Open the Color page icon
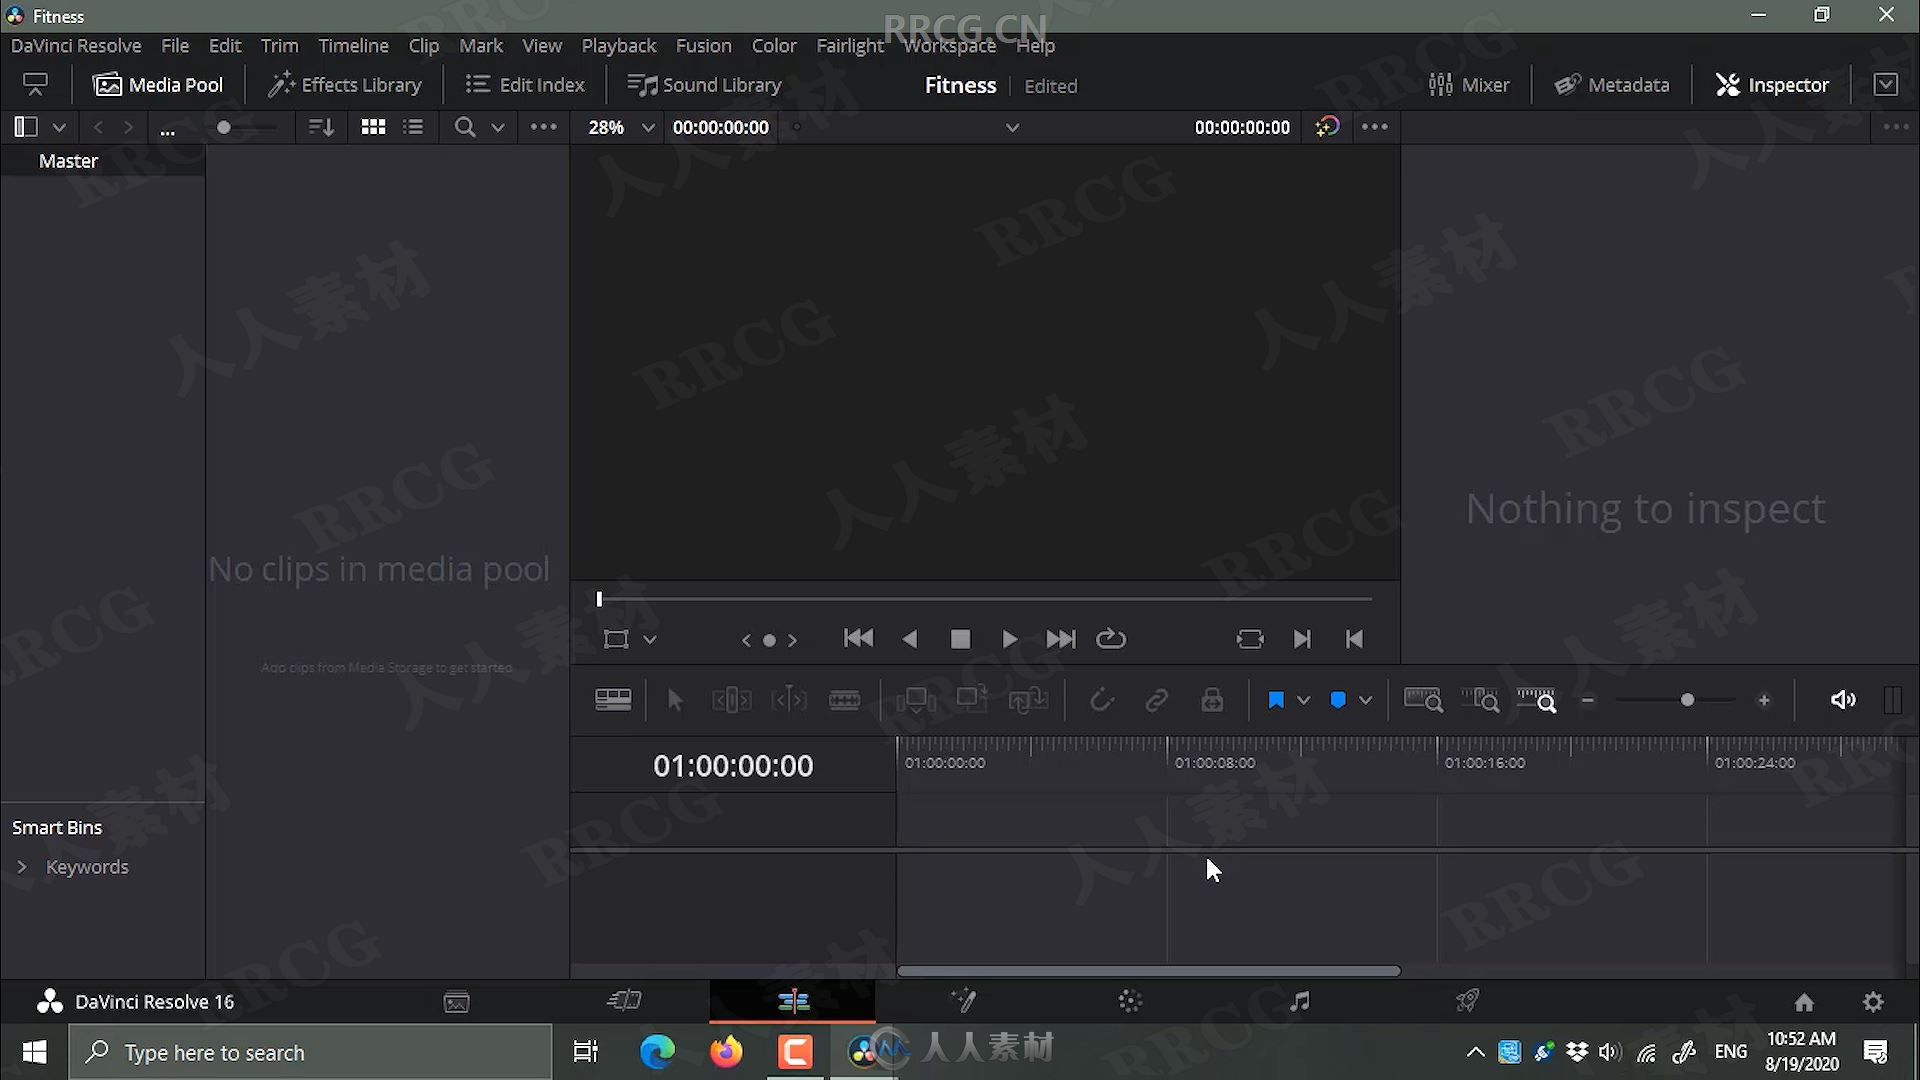The width and height of the screenshot is (1920, 1080). pyautogui.click(x=1130, y=1001)
